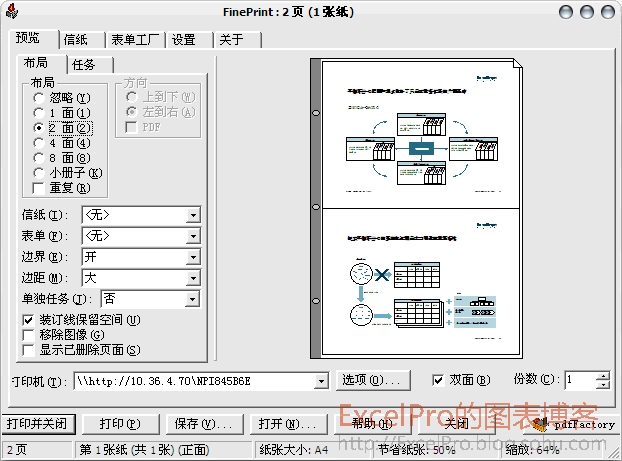Viewport: 622px width, 461px height.
Task: Click the 打印并关闭 button
Action: coord(38,424)
